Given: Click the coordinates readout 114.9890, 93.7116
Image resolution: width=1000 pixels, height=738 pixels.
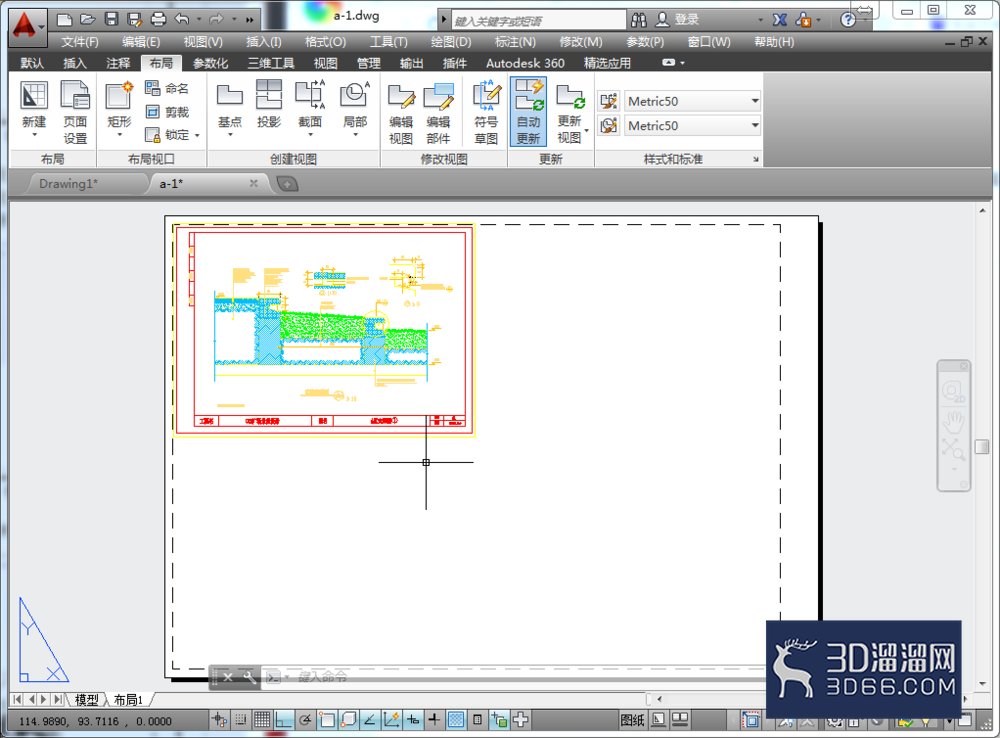Looking at the screenshot, I should (95, 721).
